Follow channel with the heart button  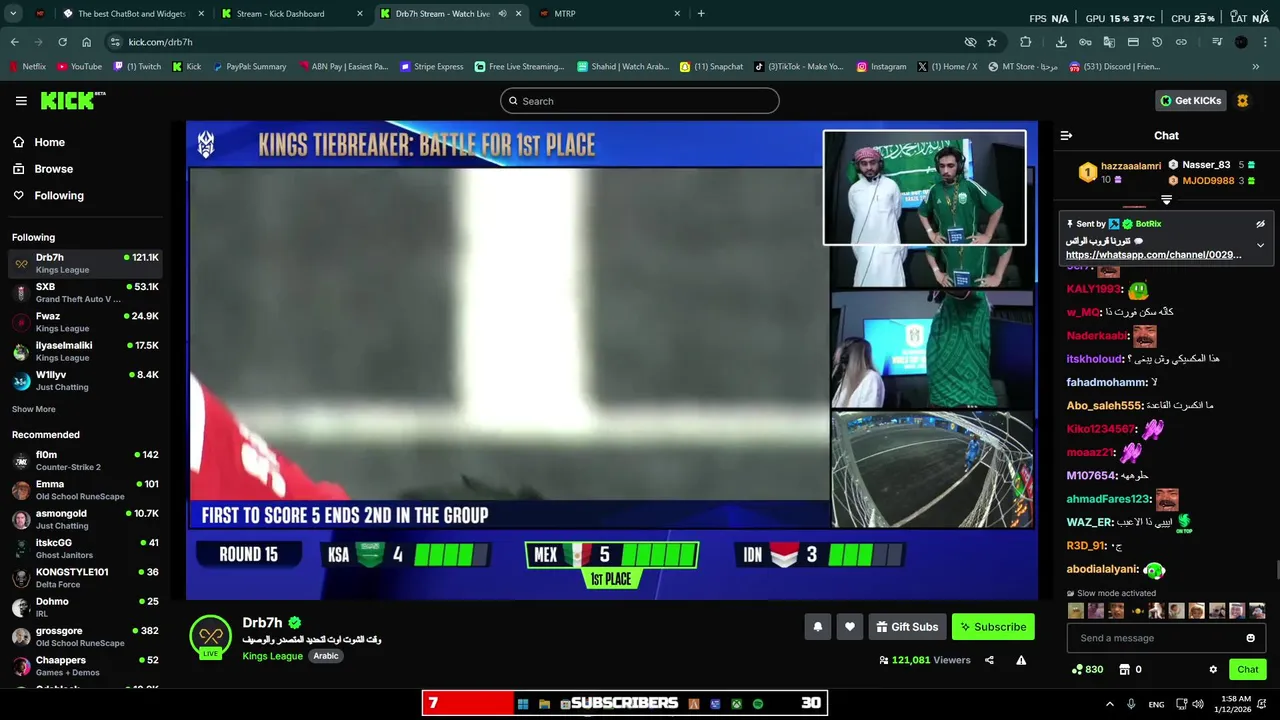click(849, 627)
